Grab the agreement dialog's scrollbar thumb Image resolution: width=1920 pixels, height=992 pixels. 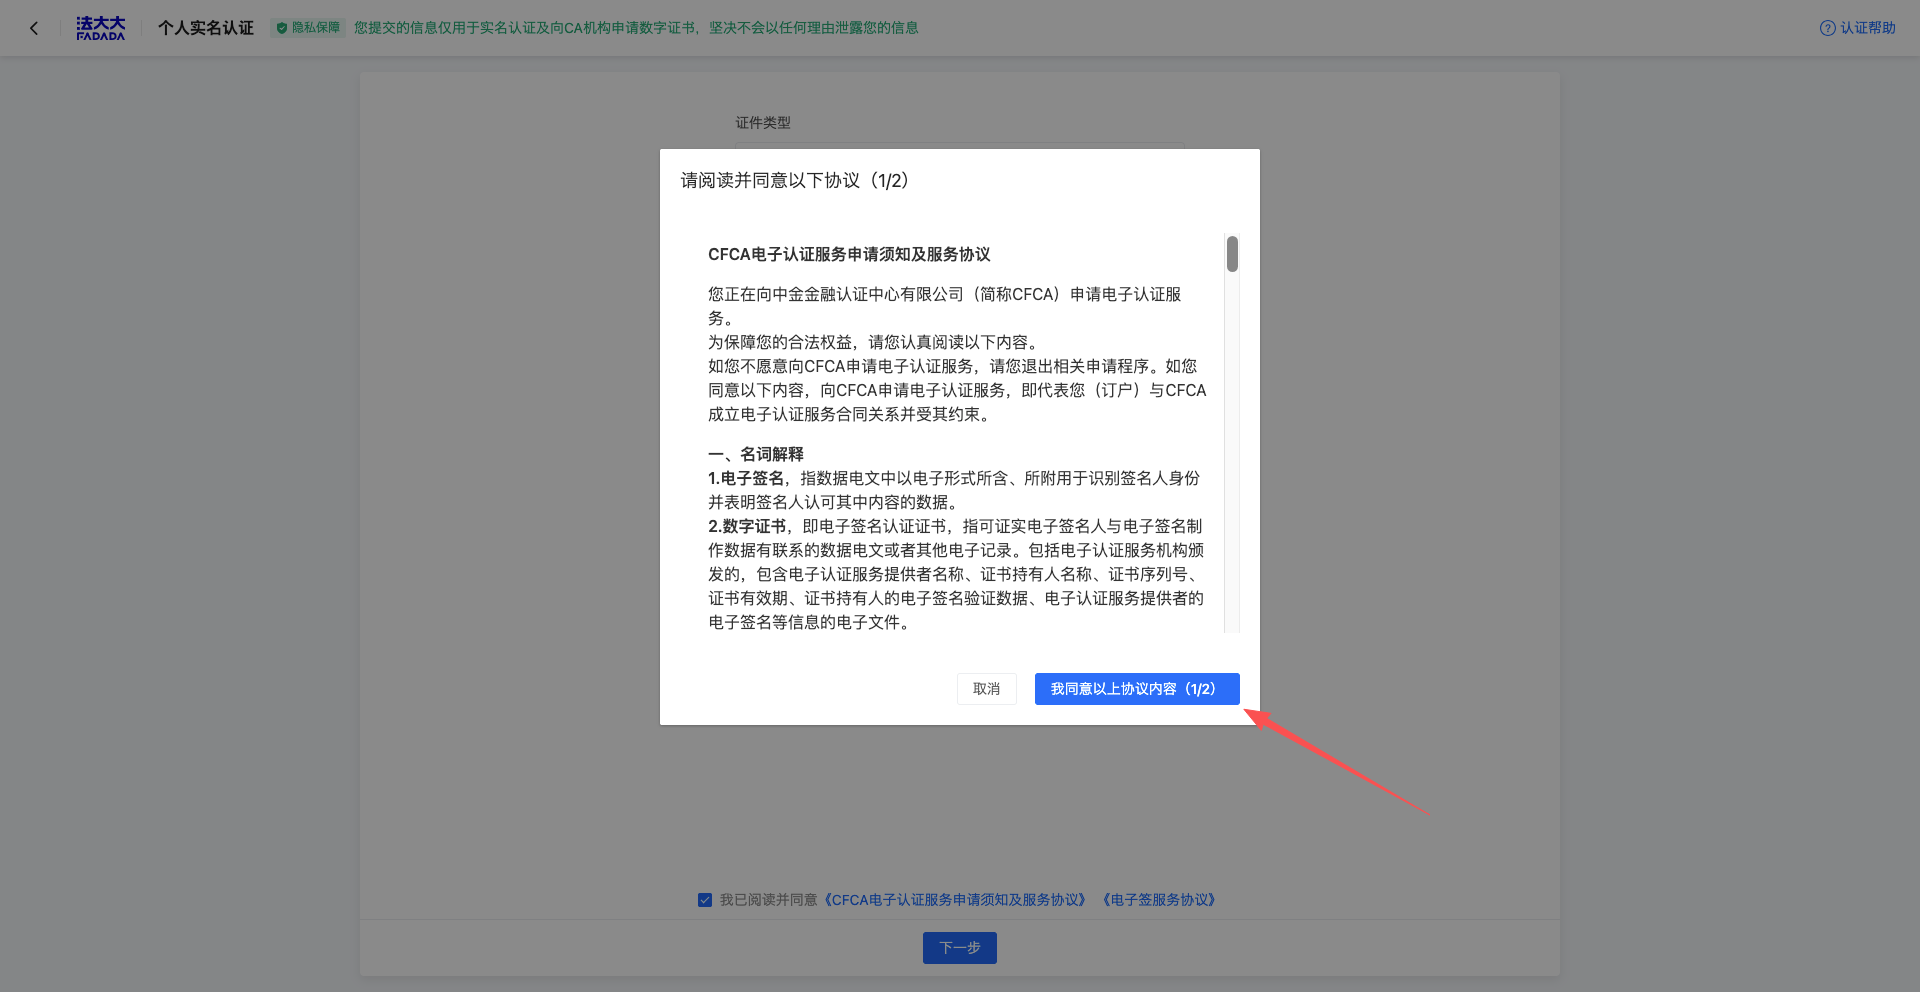point(1232,254)
